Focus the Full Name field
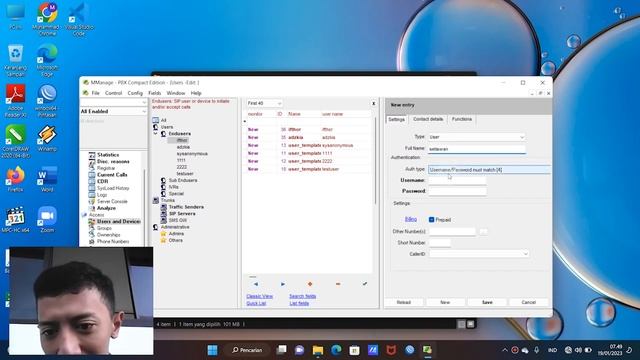The image size is (640, 360). point(477,149)
